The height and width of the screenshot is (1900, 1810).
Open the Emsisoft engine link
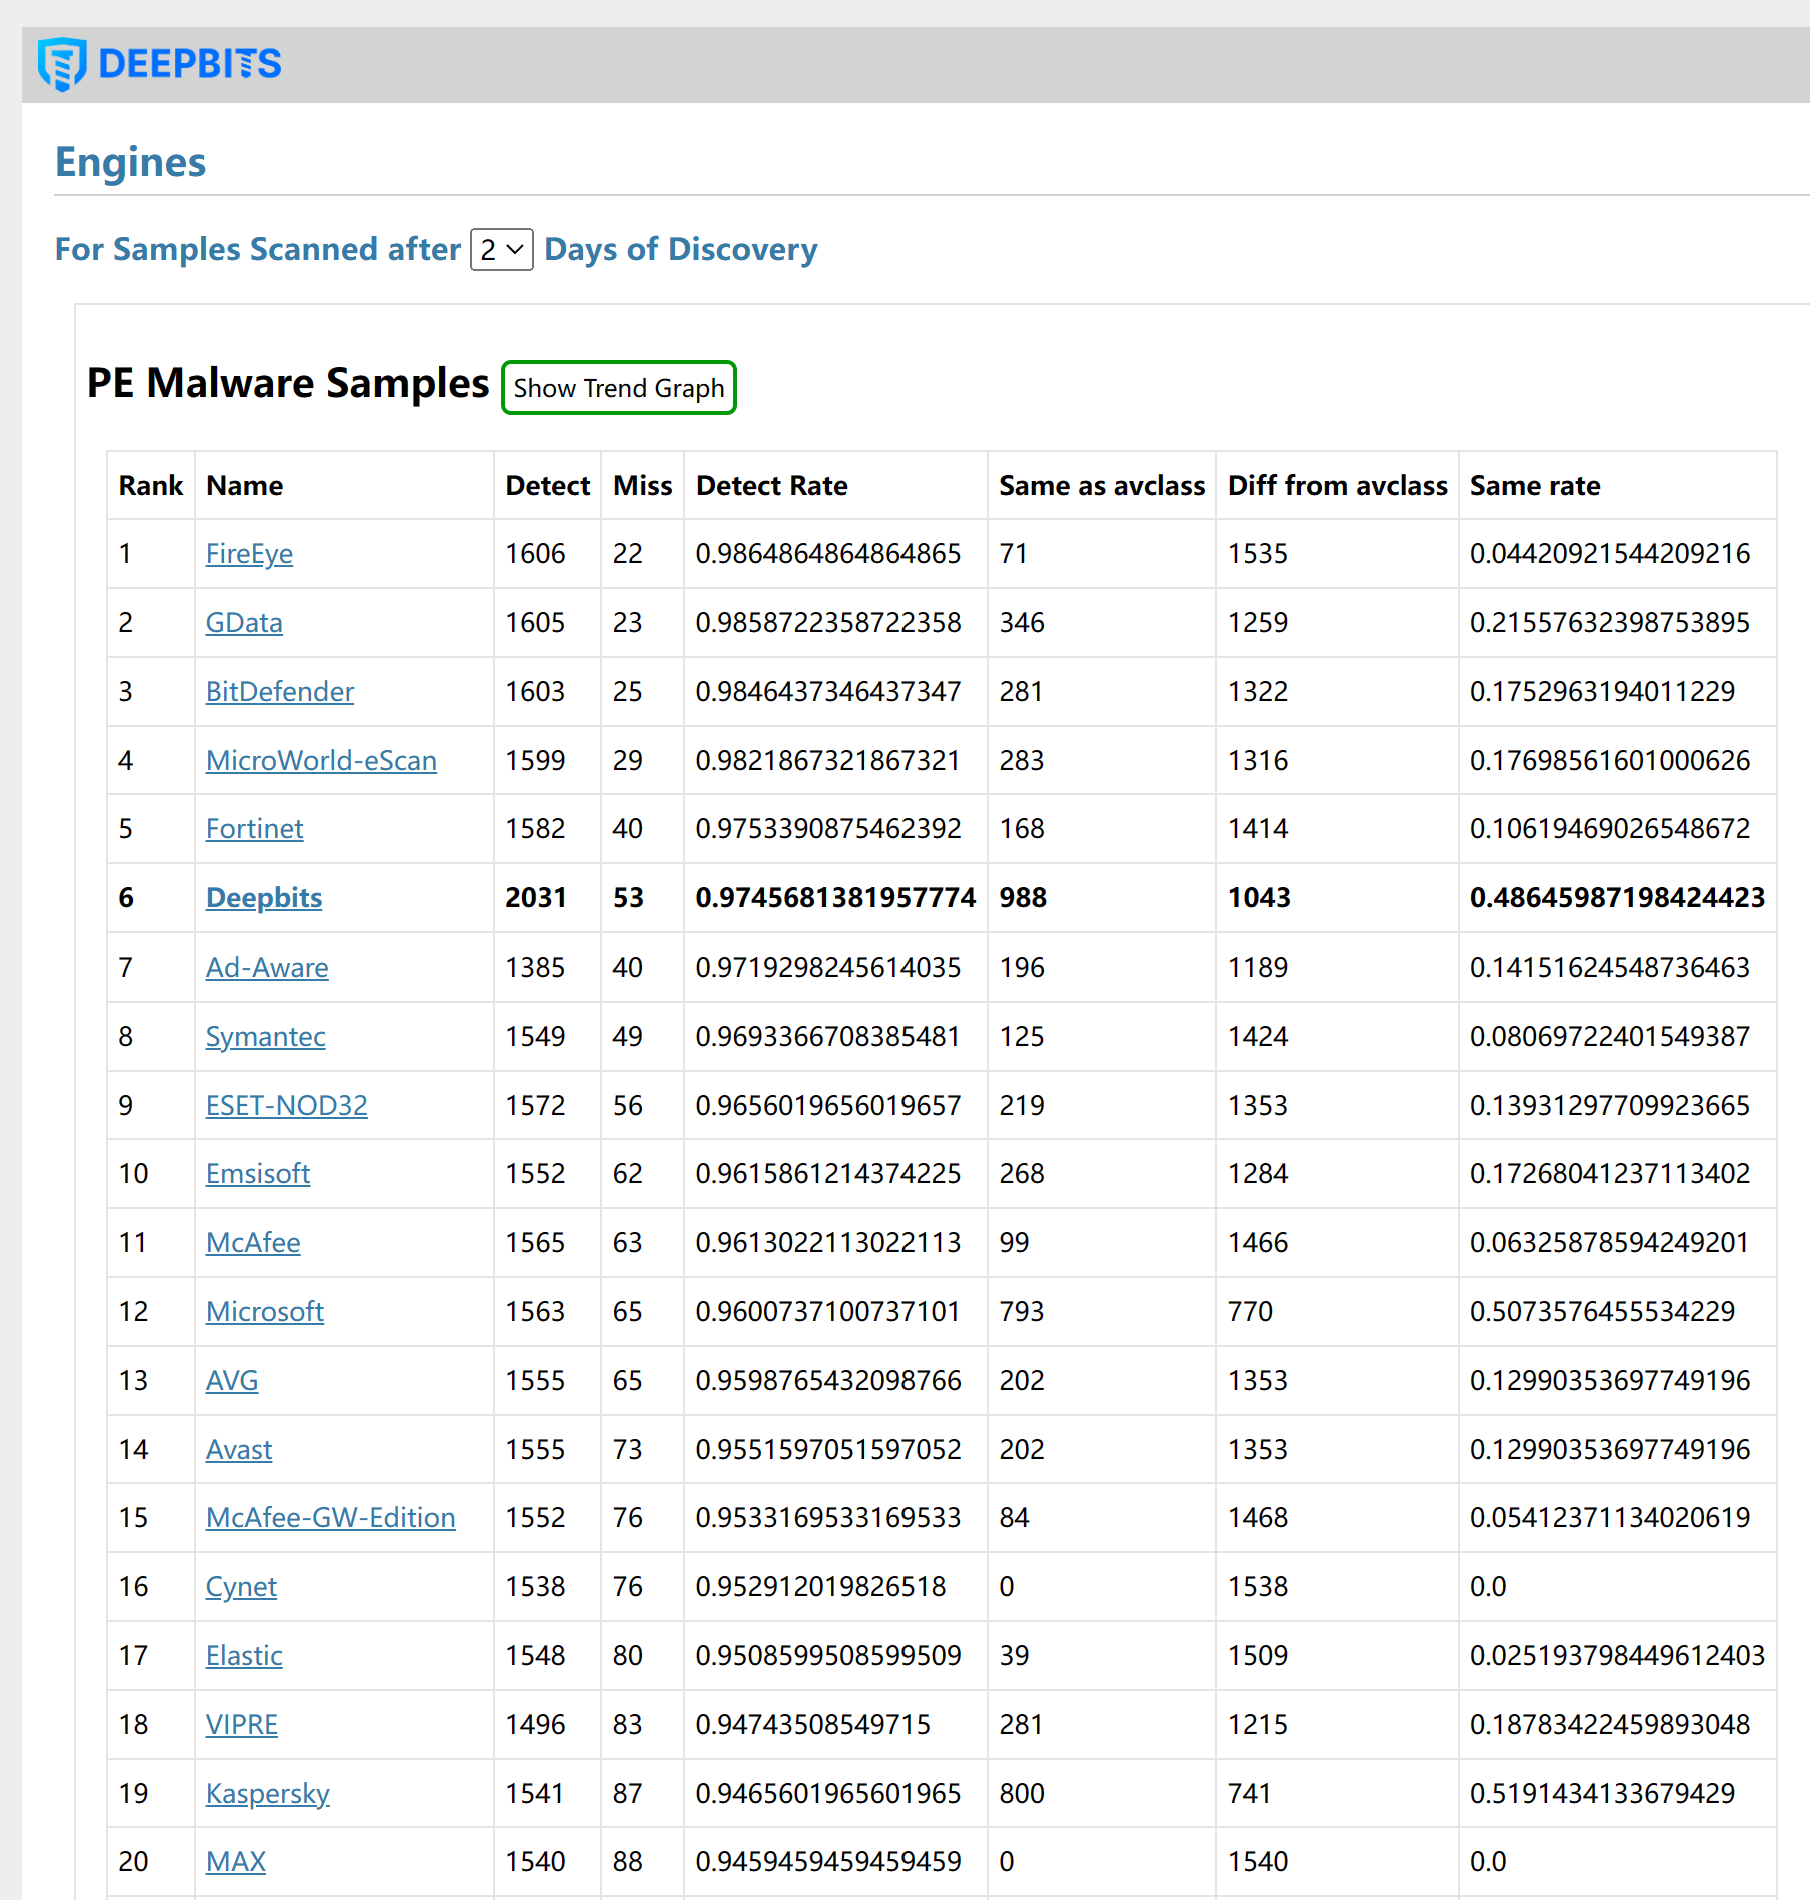tap(258, 1173)
